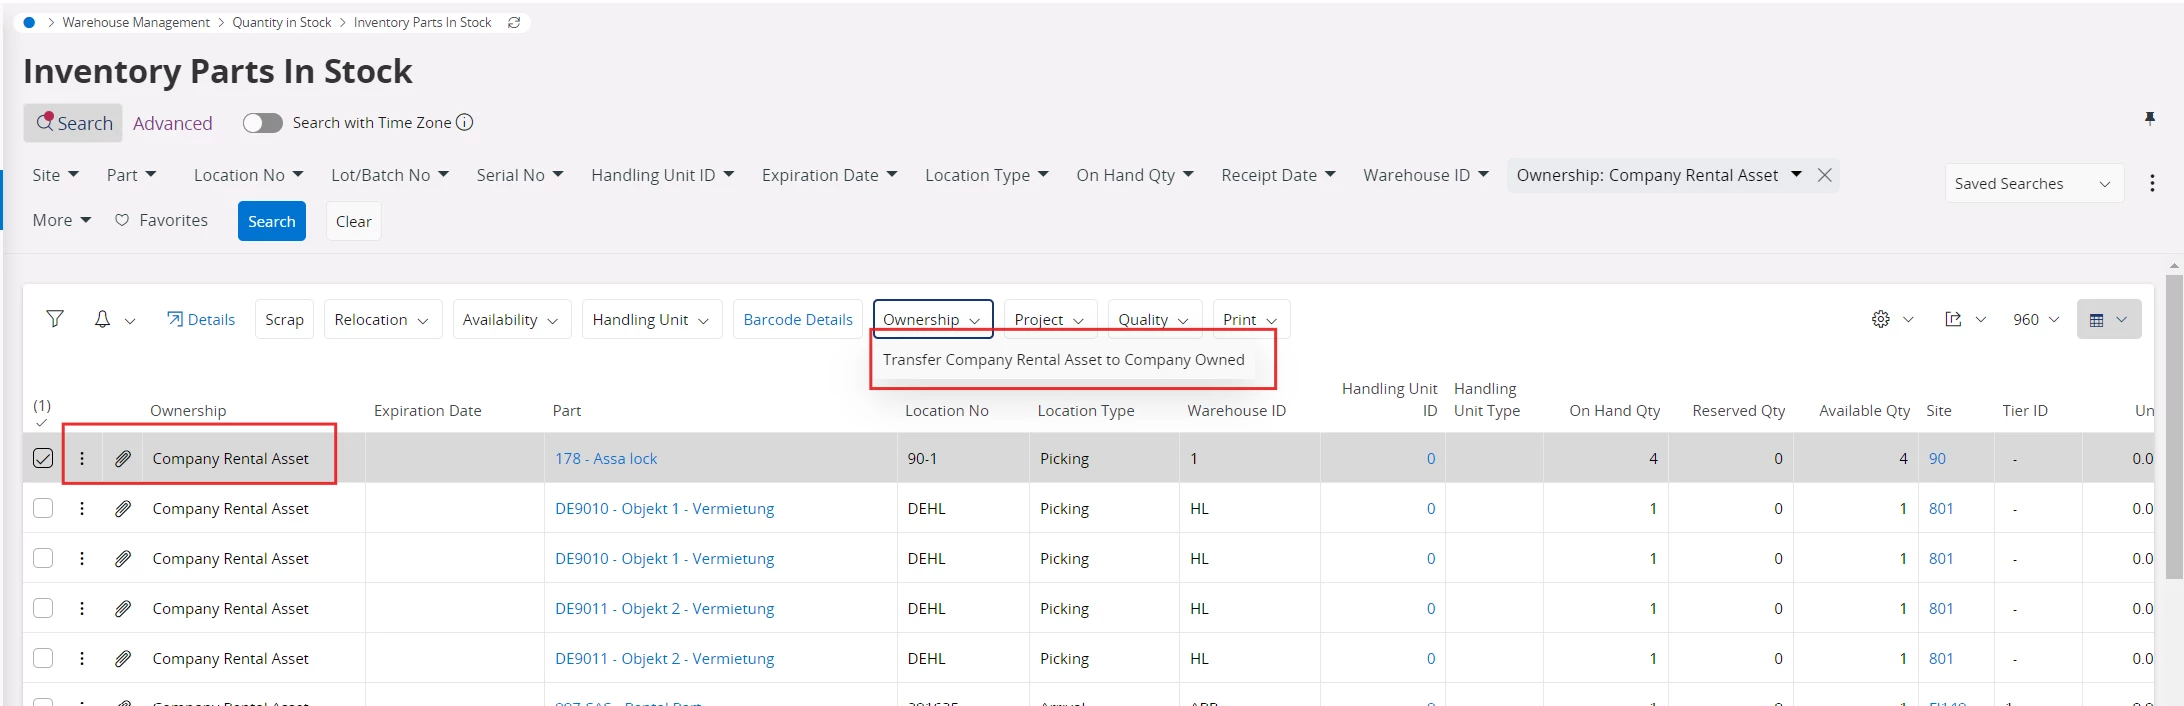Click the notification bell icon
The height and width of the screenshot is (706, 2184).
point(102,319)
